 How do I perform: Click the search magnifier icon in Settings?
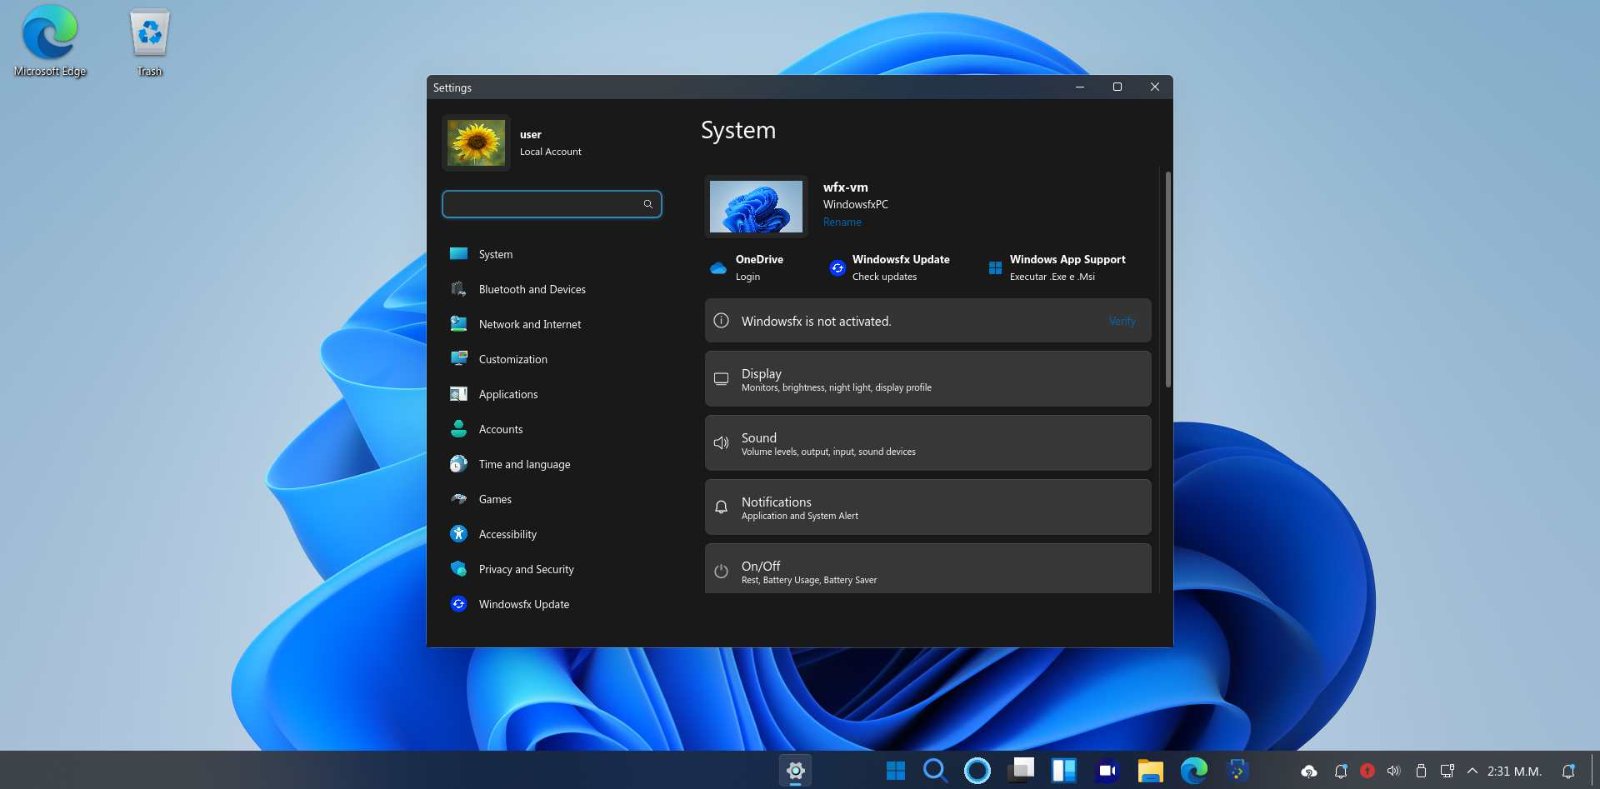point(648,204)
